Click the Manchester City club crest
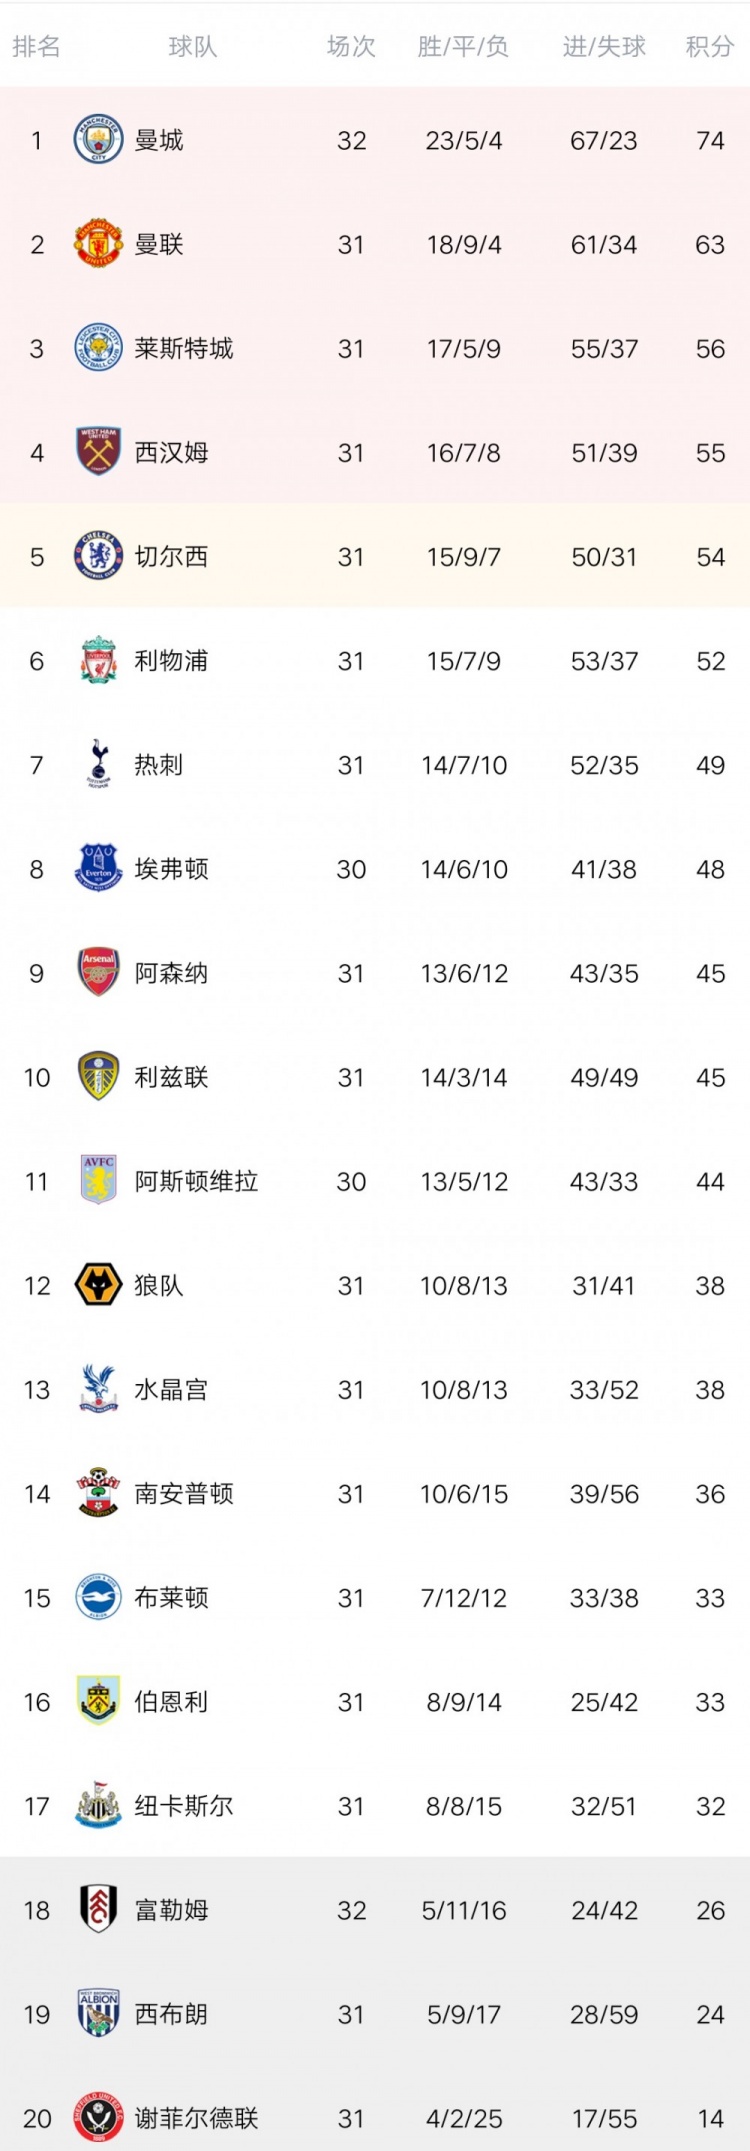The image size is (750, 2151). (98, 140)
